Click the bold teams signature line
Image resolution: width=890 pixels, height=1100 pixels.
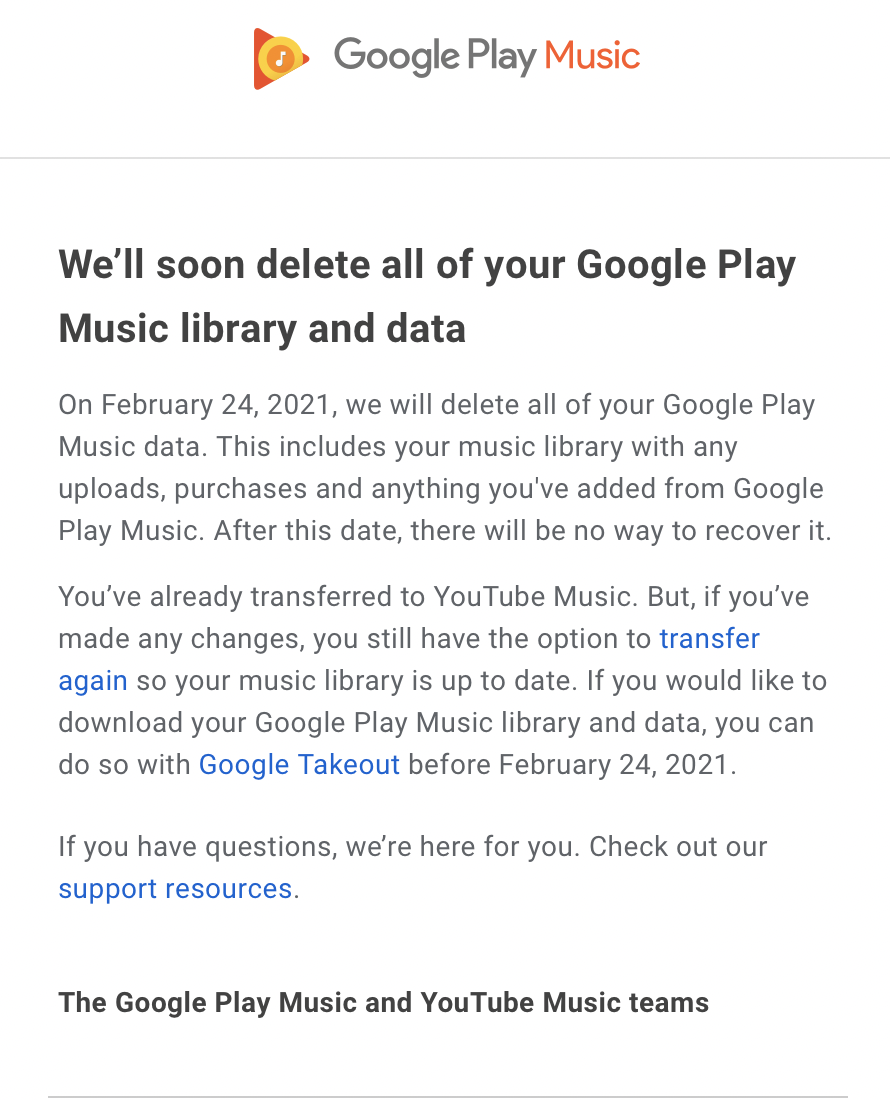[x=383, y=1003]
